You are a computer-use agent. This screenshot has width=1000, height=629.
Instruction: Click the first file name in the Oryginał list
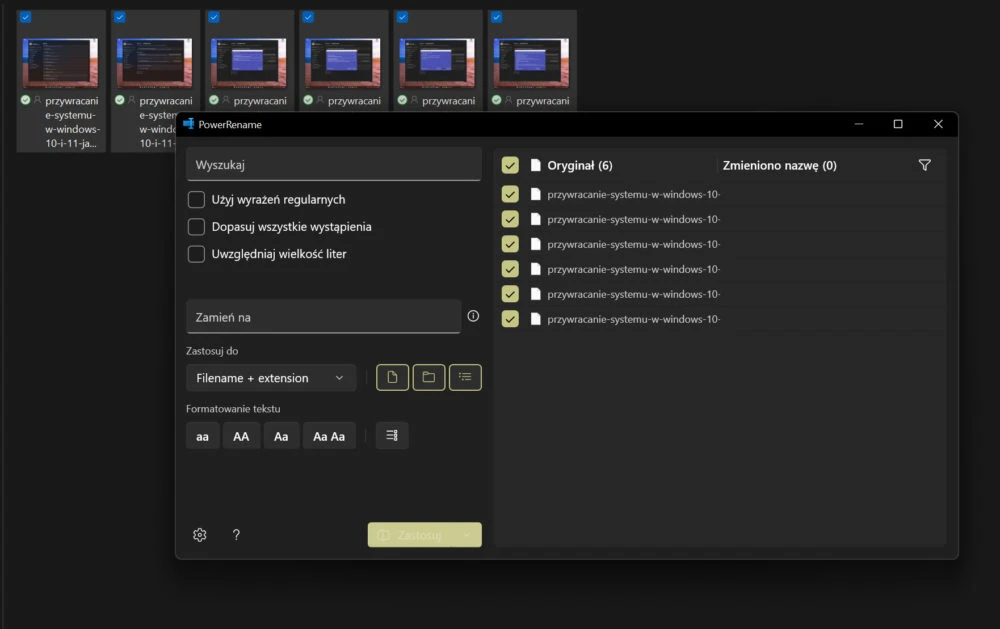633,195
